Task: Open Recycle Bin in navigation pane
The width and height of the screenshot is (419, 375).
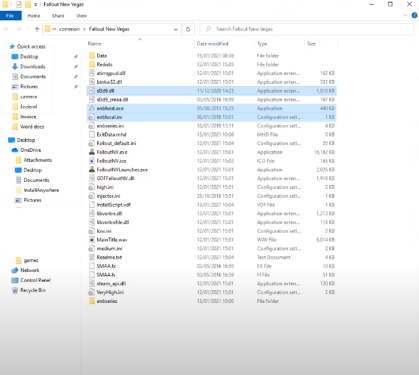Action: (33, 290)
